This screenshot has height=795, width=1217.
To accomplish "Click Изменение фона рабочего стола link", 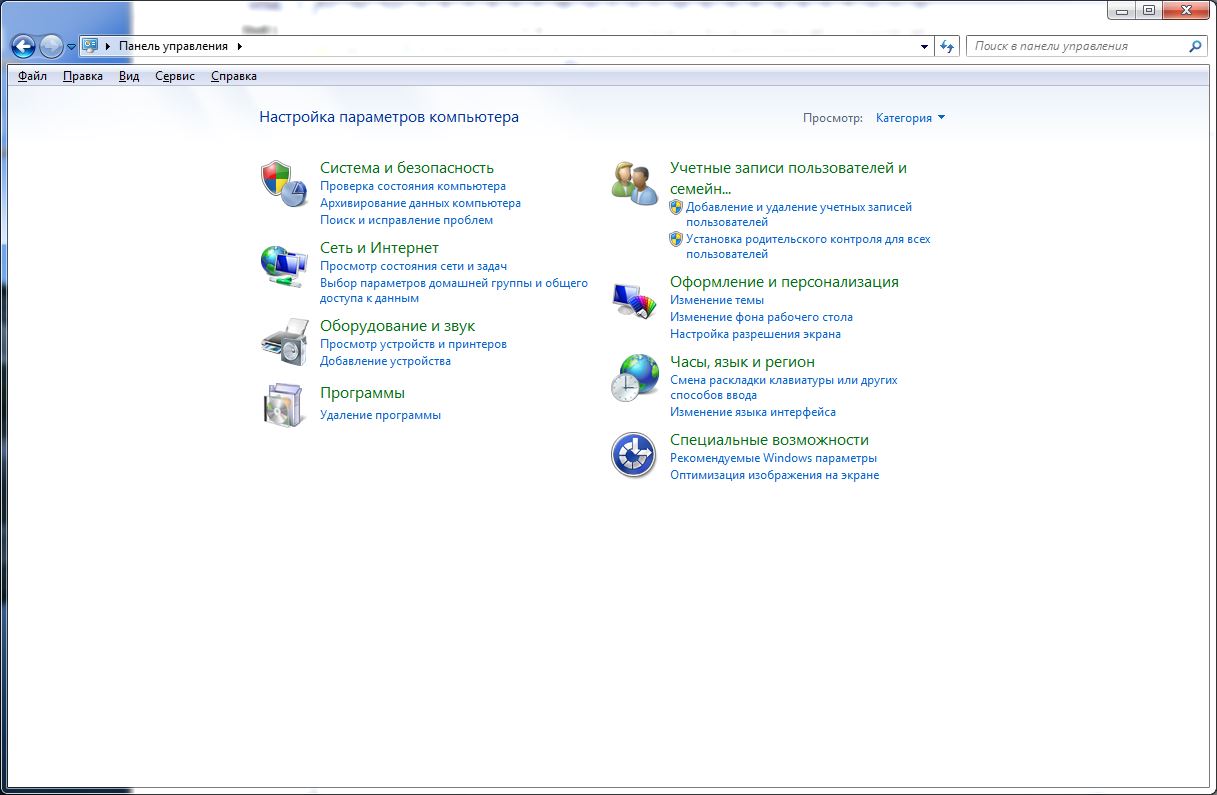I will [761, 317].
